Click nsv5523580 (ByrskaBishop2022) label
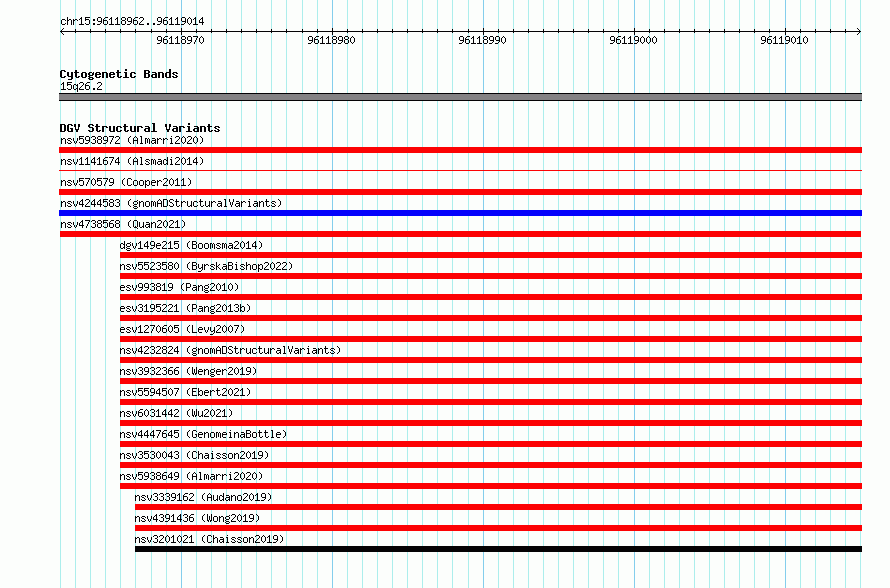 pyautogui.click(x=206, y=266)
